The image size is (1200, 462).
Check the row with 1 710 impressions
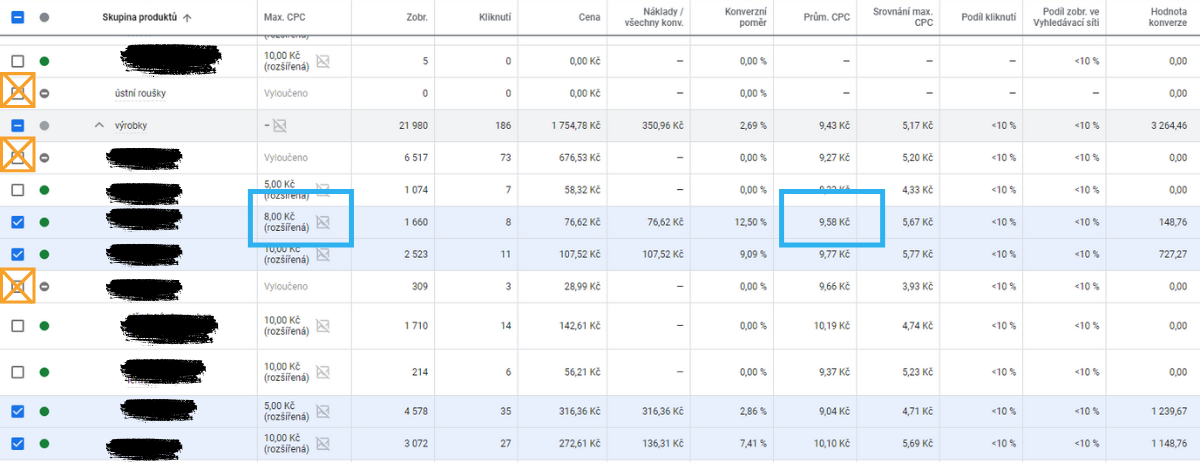coord(18,325)
